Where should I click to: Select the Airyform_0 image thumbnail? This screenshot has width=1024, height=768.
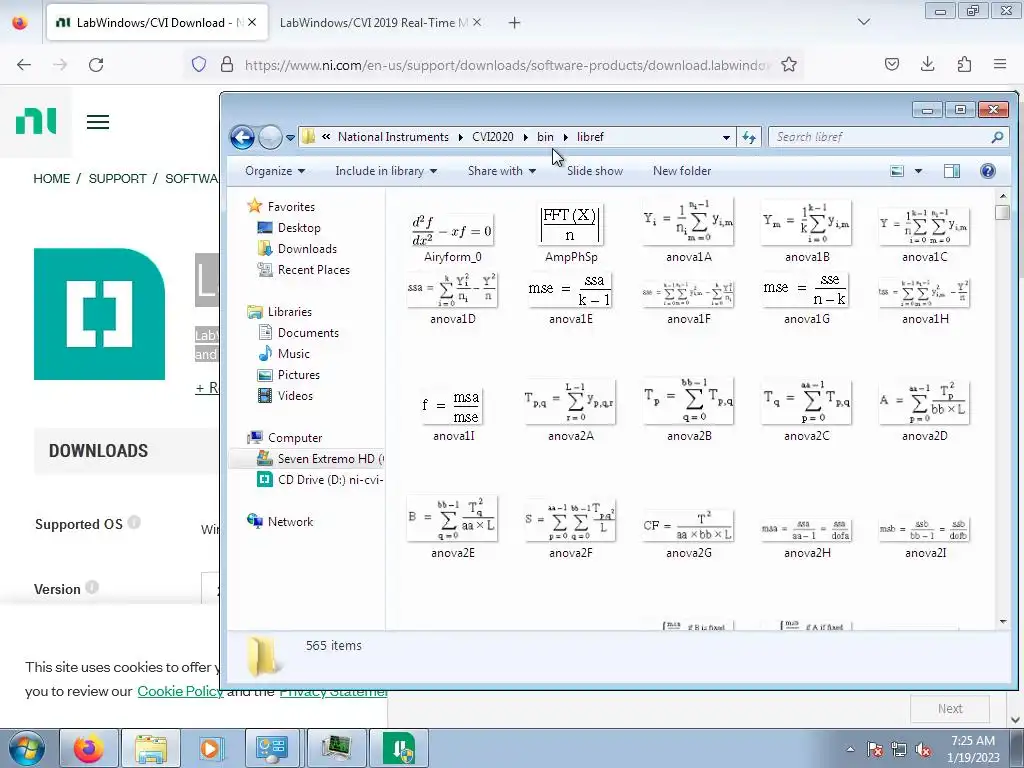[452, 231]
